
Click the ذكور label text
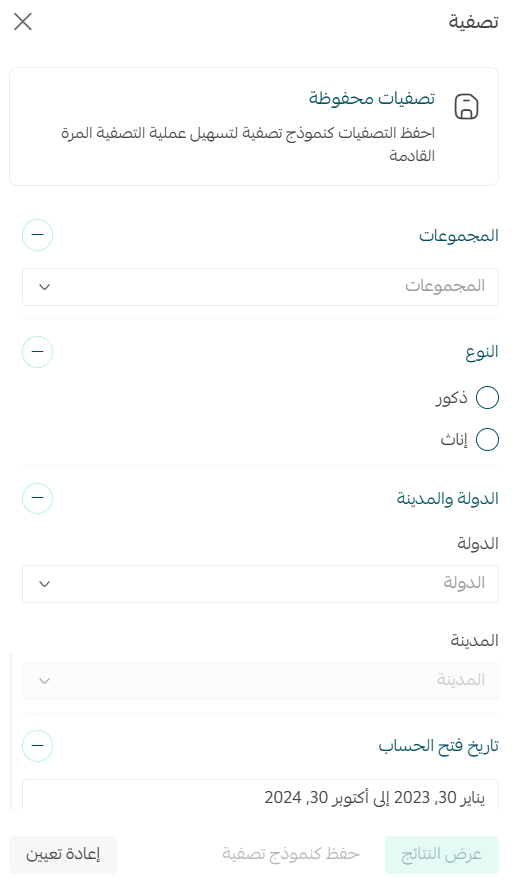[x=452, y=398]
